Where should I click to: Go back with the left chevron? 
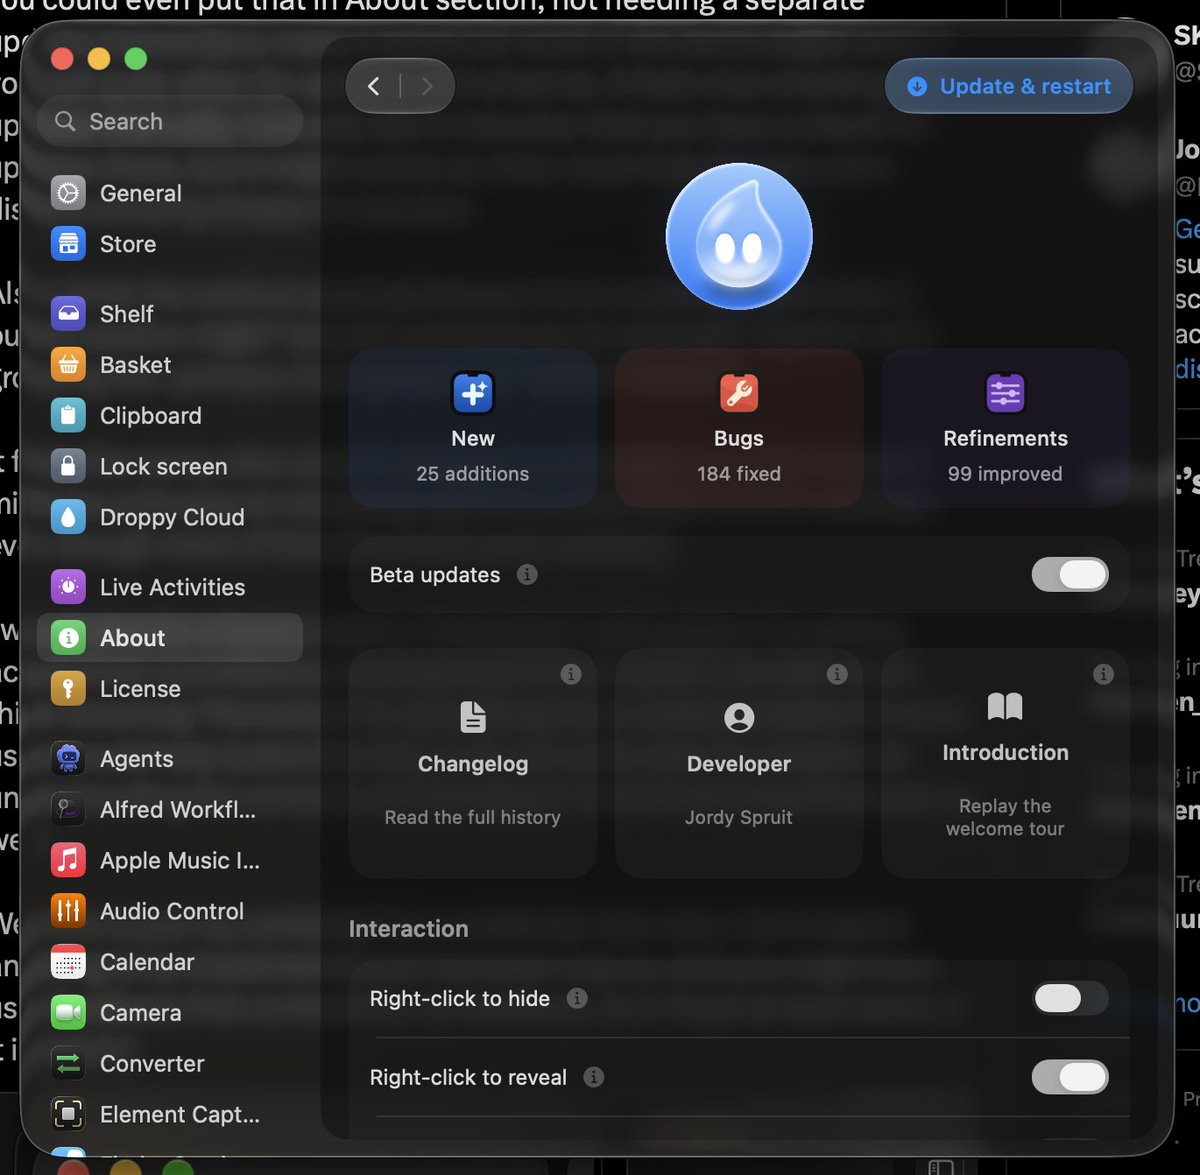click(374, 86)
